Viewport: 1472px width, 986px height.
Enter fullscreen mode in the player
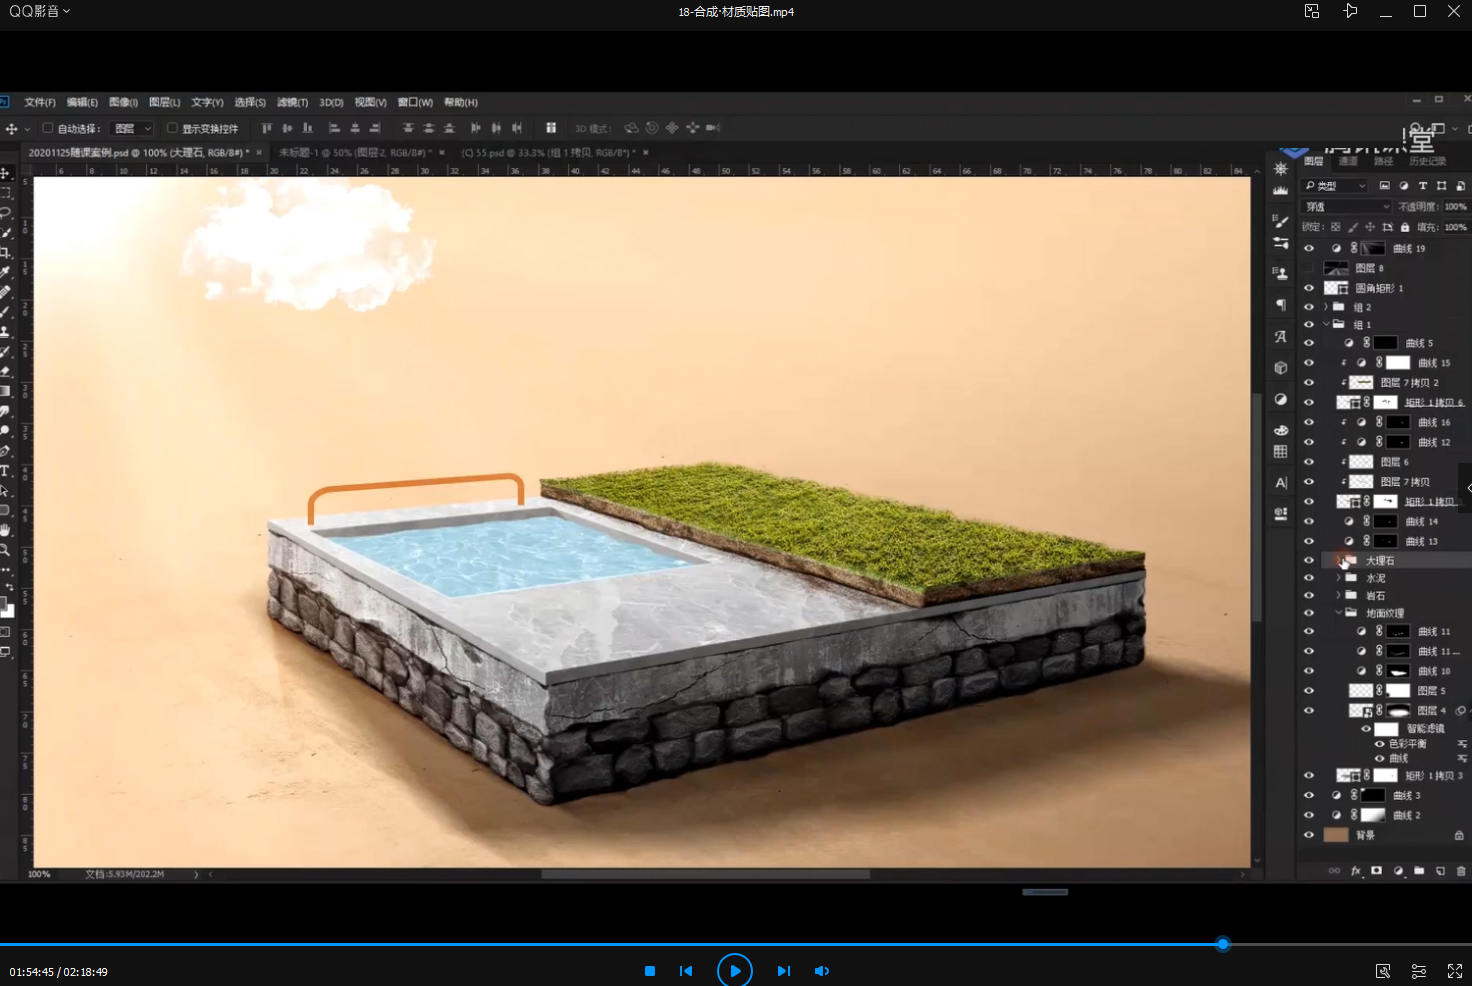(x=1454, y=971)
